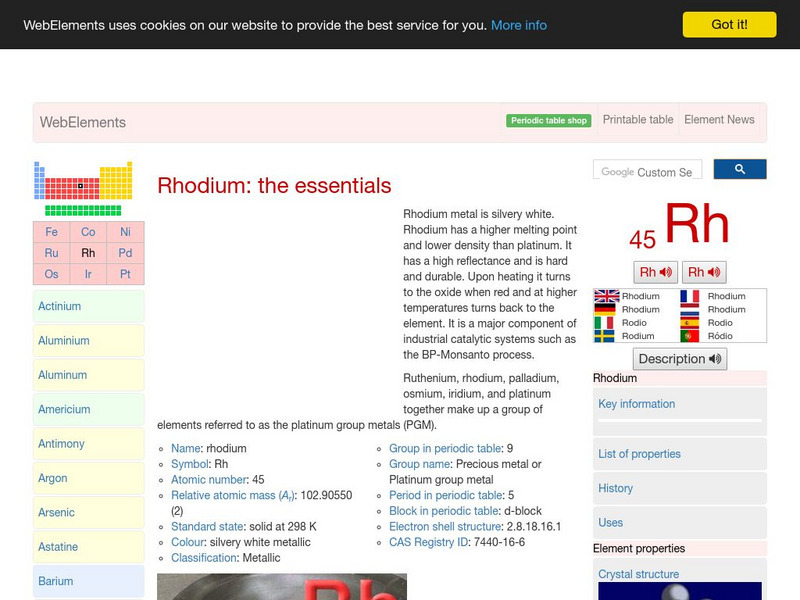800x600 pixels.
Task: Click the Periodic table shop badge
Action: pyautogui.click(x=549, y=121)
